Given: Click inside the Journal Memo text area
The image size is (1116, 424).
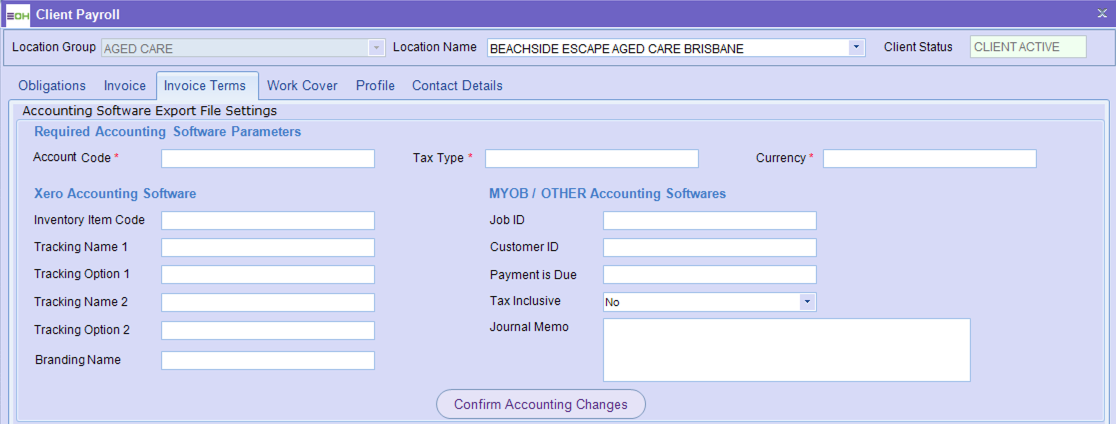Looking at the screenshot, I should 786,350.
